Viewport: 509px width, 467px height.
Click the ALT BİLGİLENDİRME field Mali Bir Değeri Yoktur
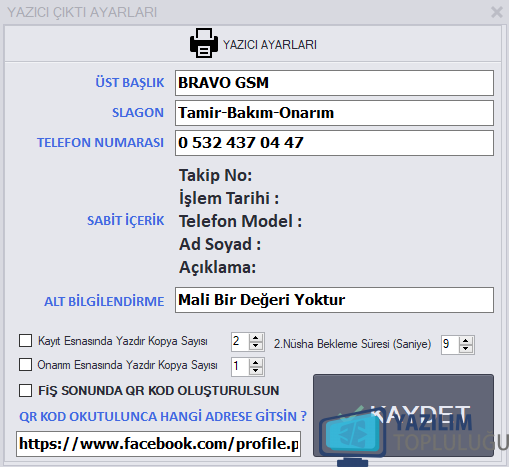[x=334, y=300]
